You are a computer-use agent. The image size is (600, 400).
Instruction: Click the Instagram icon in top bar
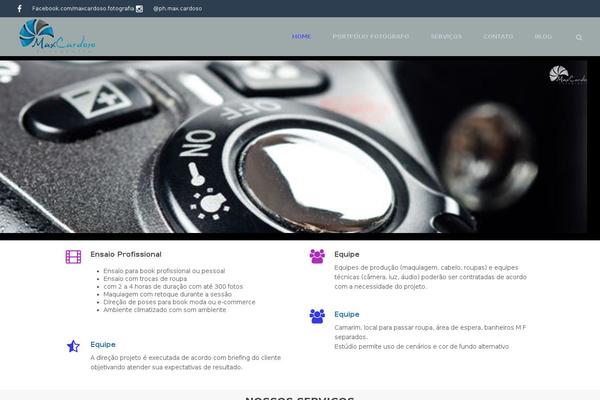tap(140, 9)
